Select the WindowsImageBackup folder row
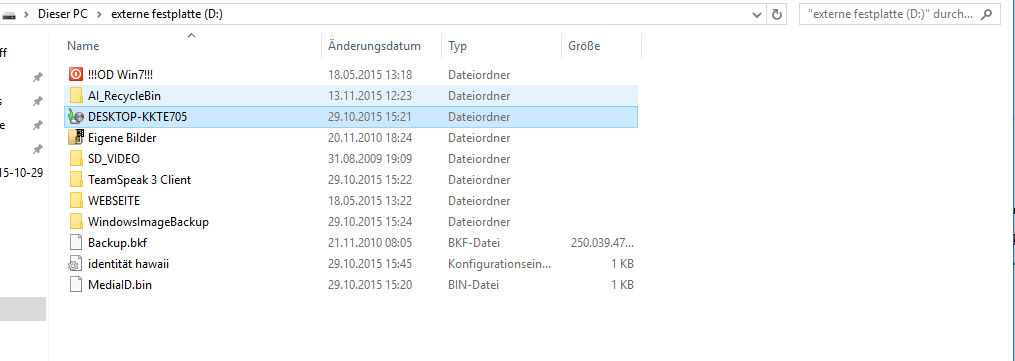 pos(351,222)
